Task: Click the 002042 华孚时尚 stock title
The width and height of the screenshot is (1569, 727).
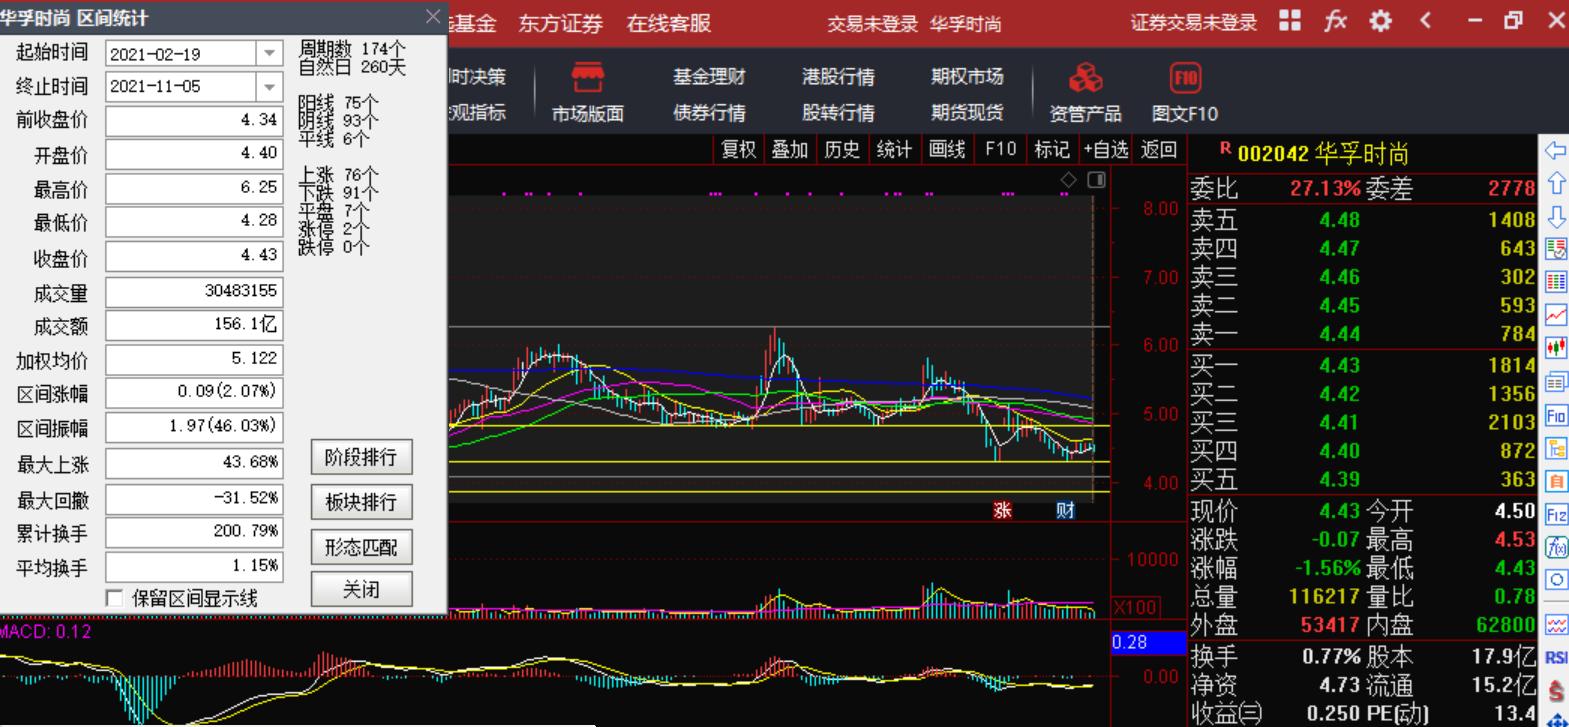Action: tap(1322, 153)
